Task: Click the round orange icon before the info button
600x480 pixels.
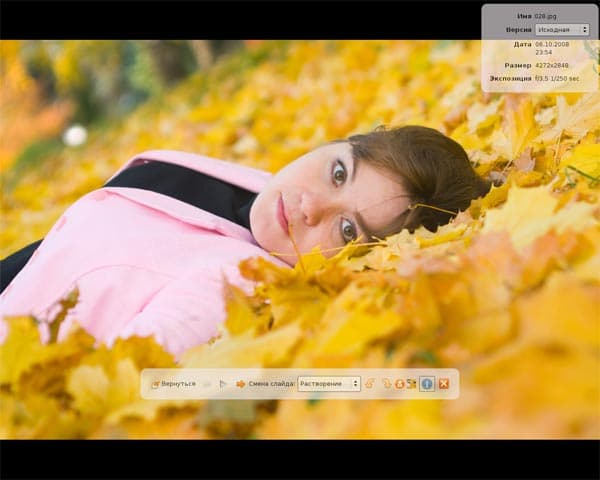Action: tap(399, 384)
